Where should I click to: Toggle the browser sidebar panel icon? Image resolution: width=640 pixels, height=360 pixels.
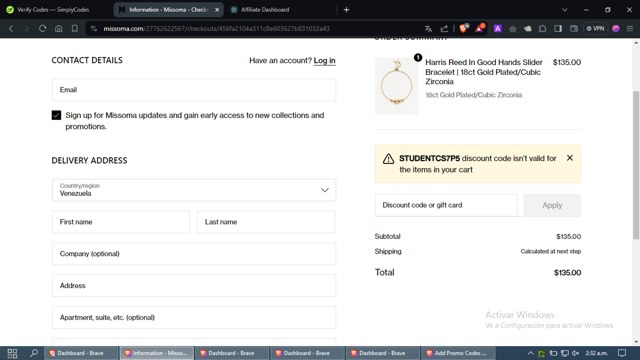click(558, 29)
